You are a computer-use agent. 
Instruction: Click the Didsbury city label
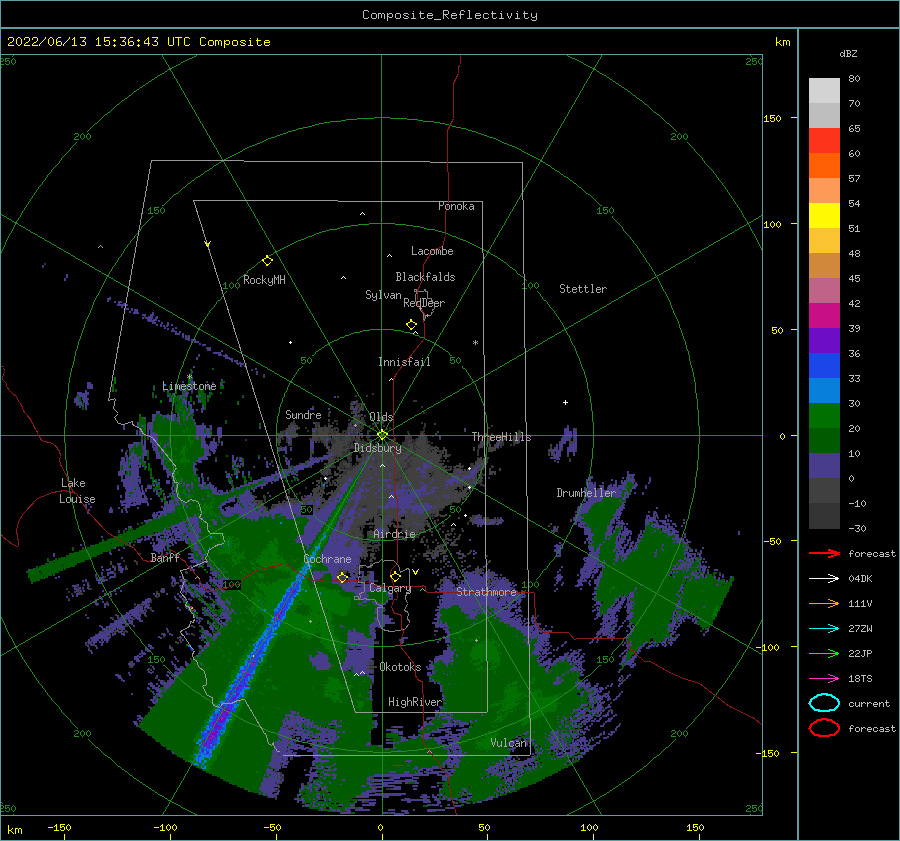pyautogui.click(x=378, y=448)
